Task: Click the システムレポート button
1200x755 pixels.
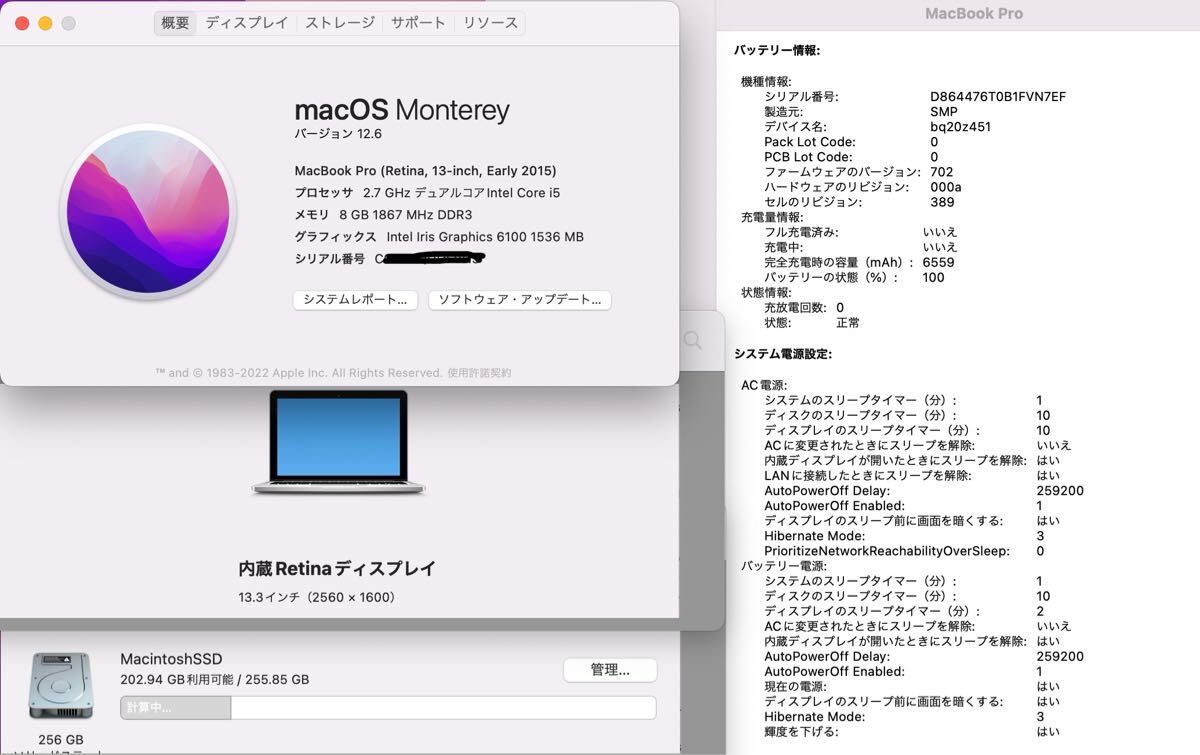Action: pos(355,299)
